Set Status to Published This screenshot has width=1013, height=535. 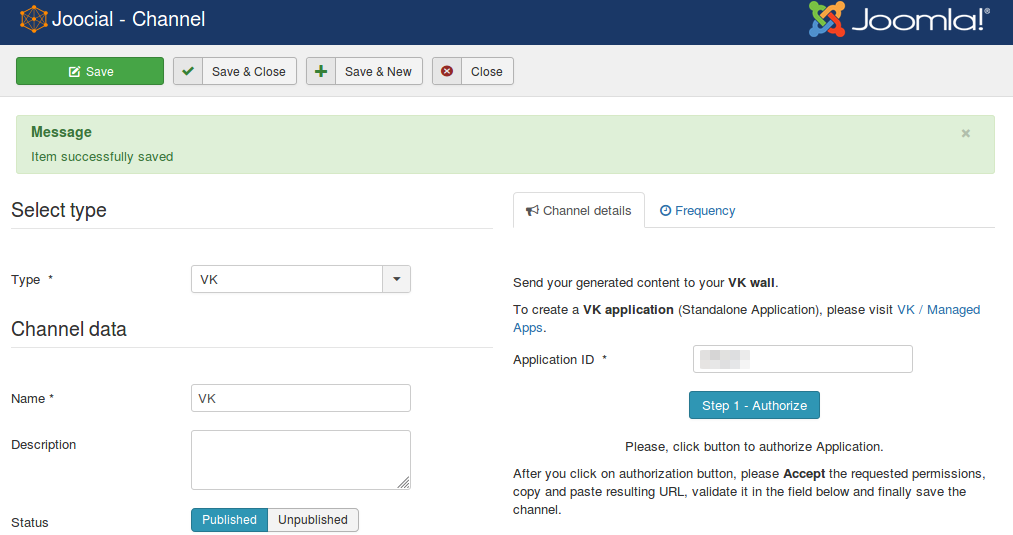coord(229,519)
